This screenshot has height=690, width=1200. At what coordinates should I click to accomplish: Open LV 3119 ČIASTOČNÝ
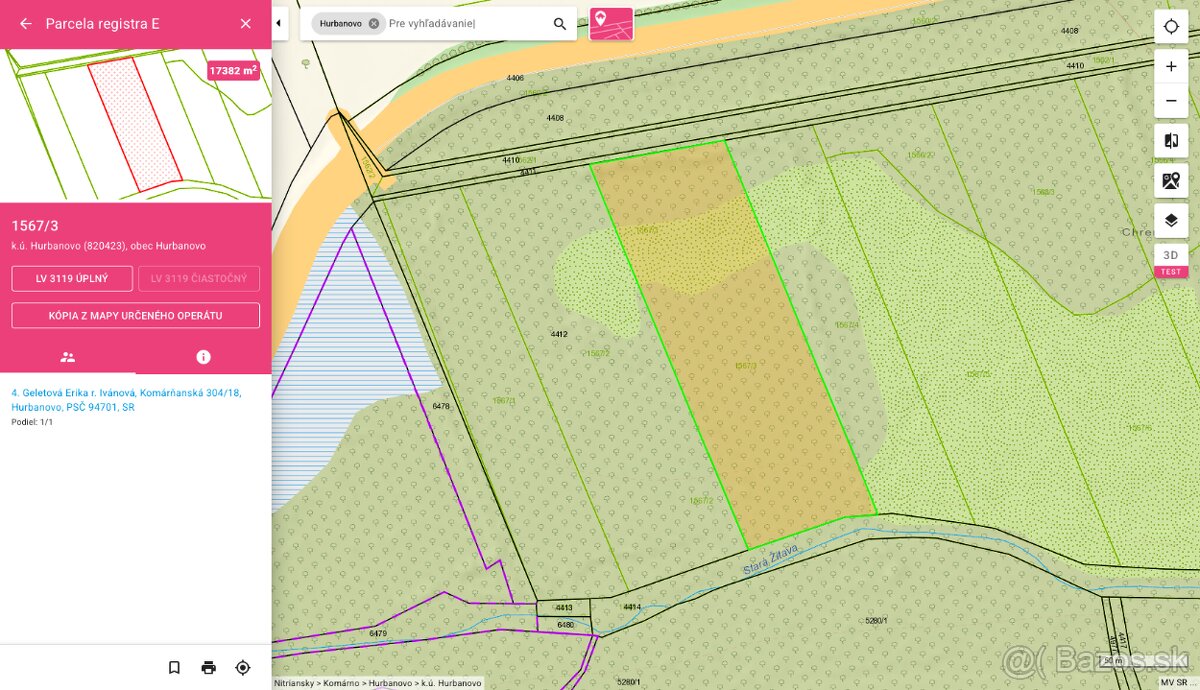[x=199, y=278]
